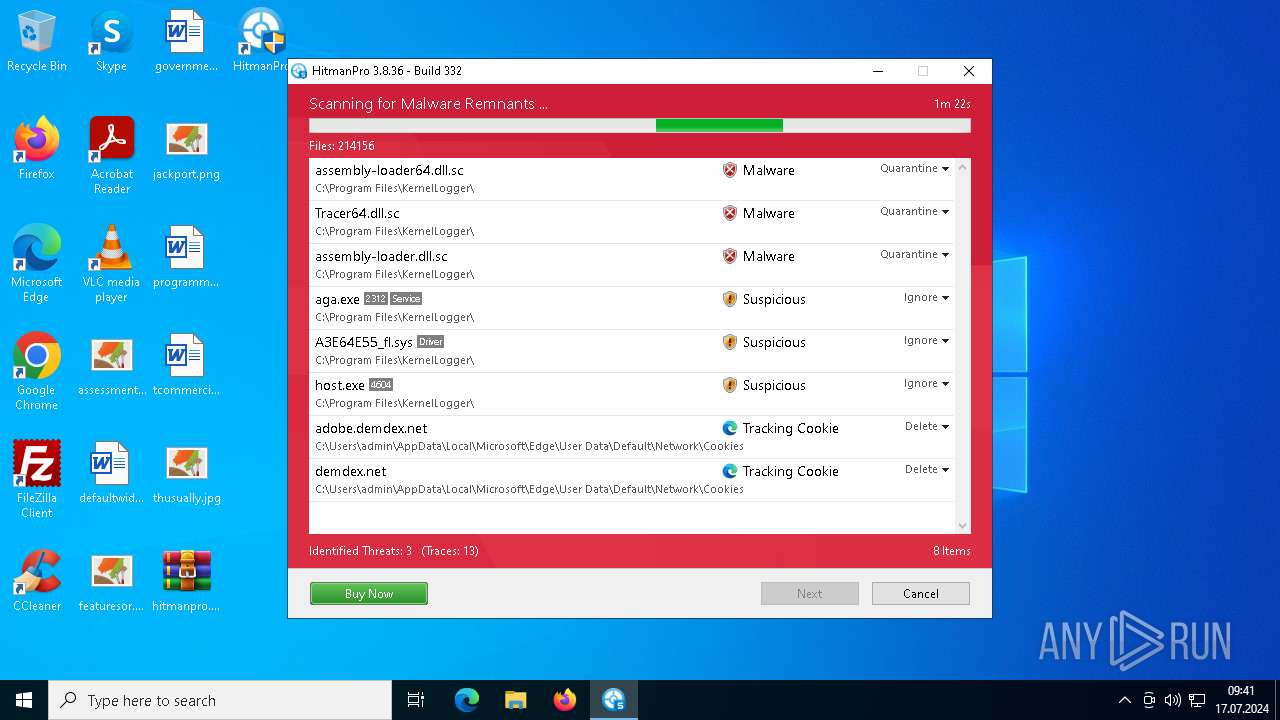
Task: Select the demdex.net cookie entry
Action: tap(632, 480)
